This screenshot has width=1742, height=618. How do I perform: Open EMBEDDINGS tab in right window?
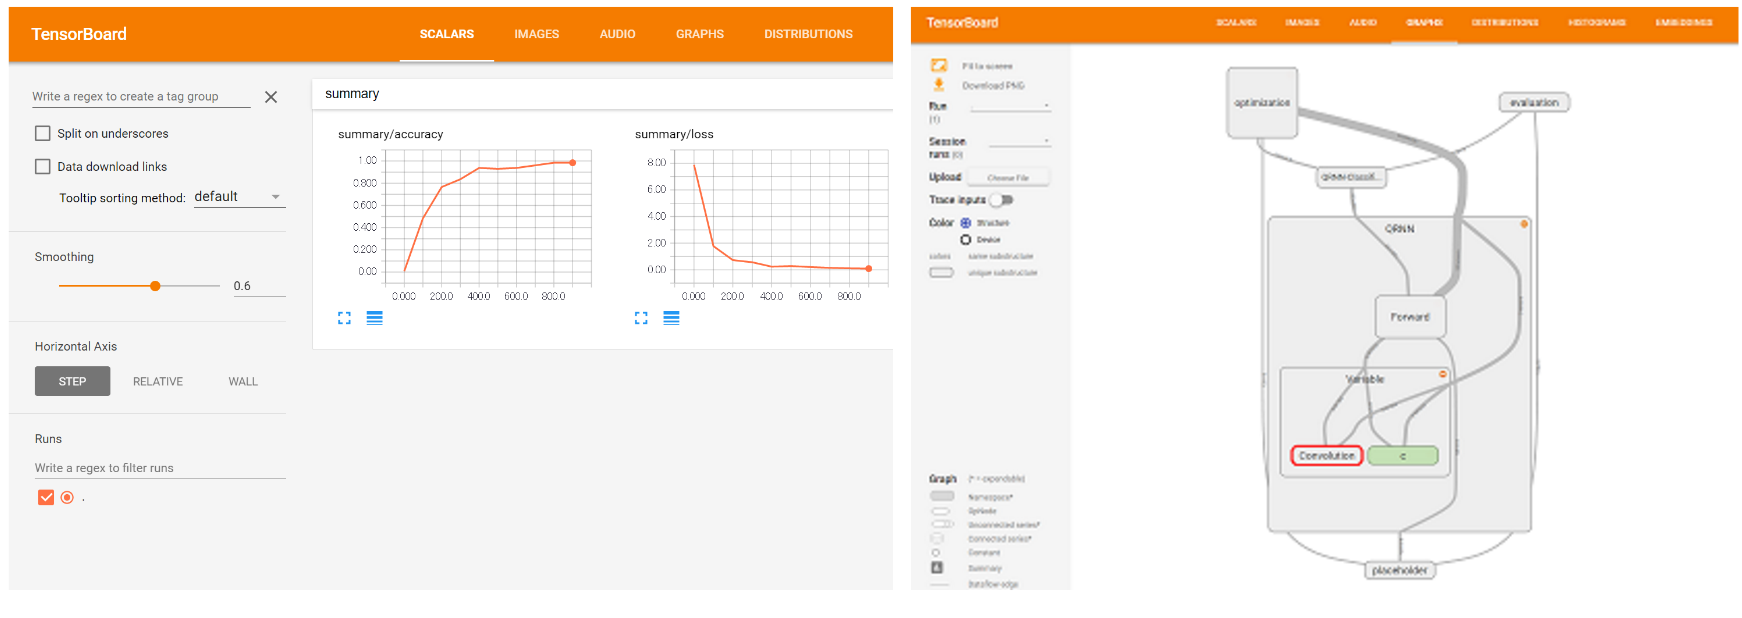coord(1684,22)
